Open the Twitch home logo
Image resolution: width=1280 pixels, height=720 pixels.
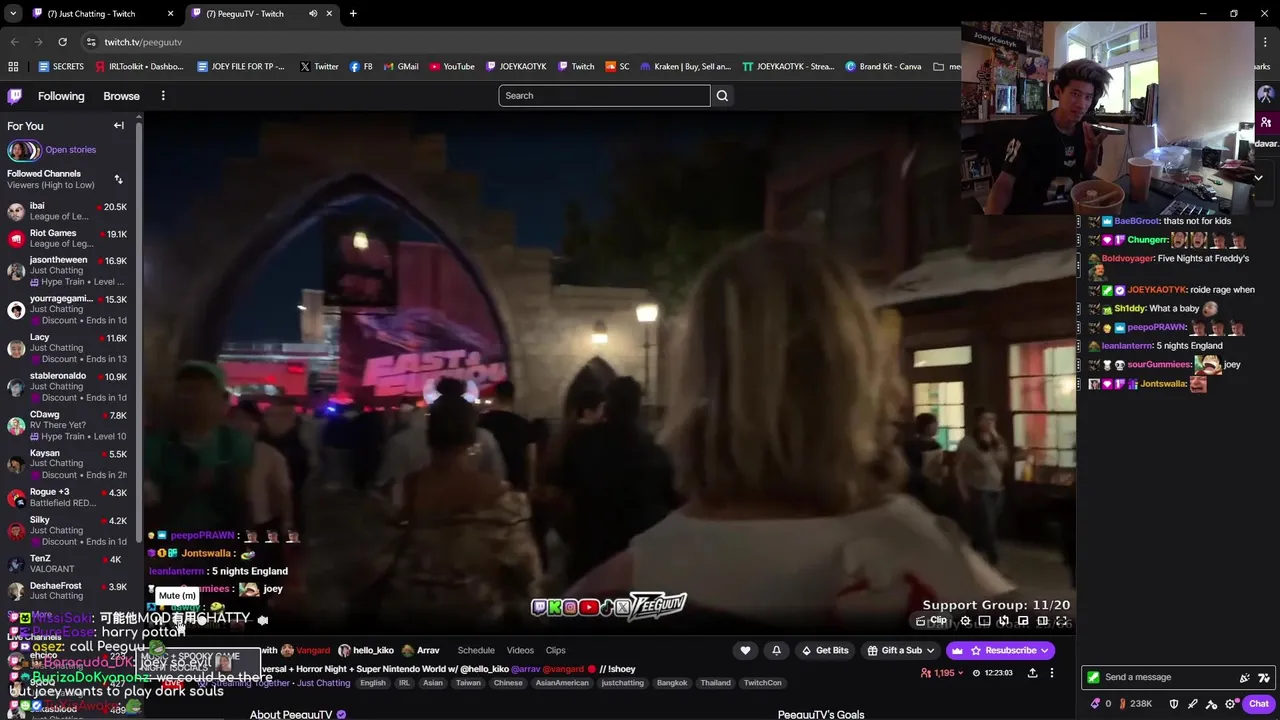tap(15, 96)
